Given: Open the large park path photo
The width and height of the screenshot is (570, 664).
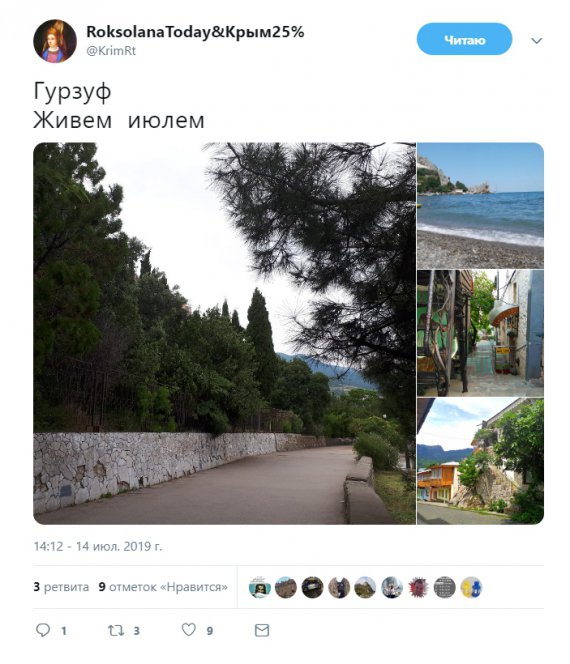Looking at the screenshot, I should (x=224, y=333).
